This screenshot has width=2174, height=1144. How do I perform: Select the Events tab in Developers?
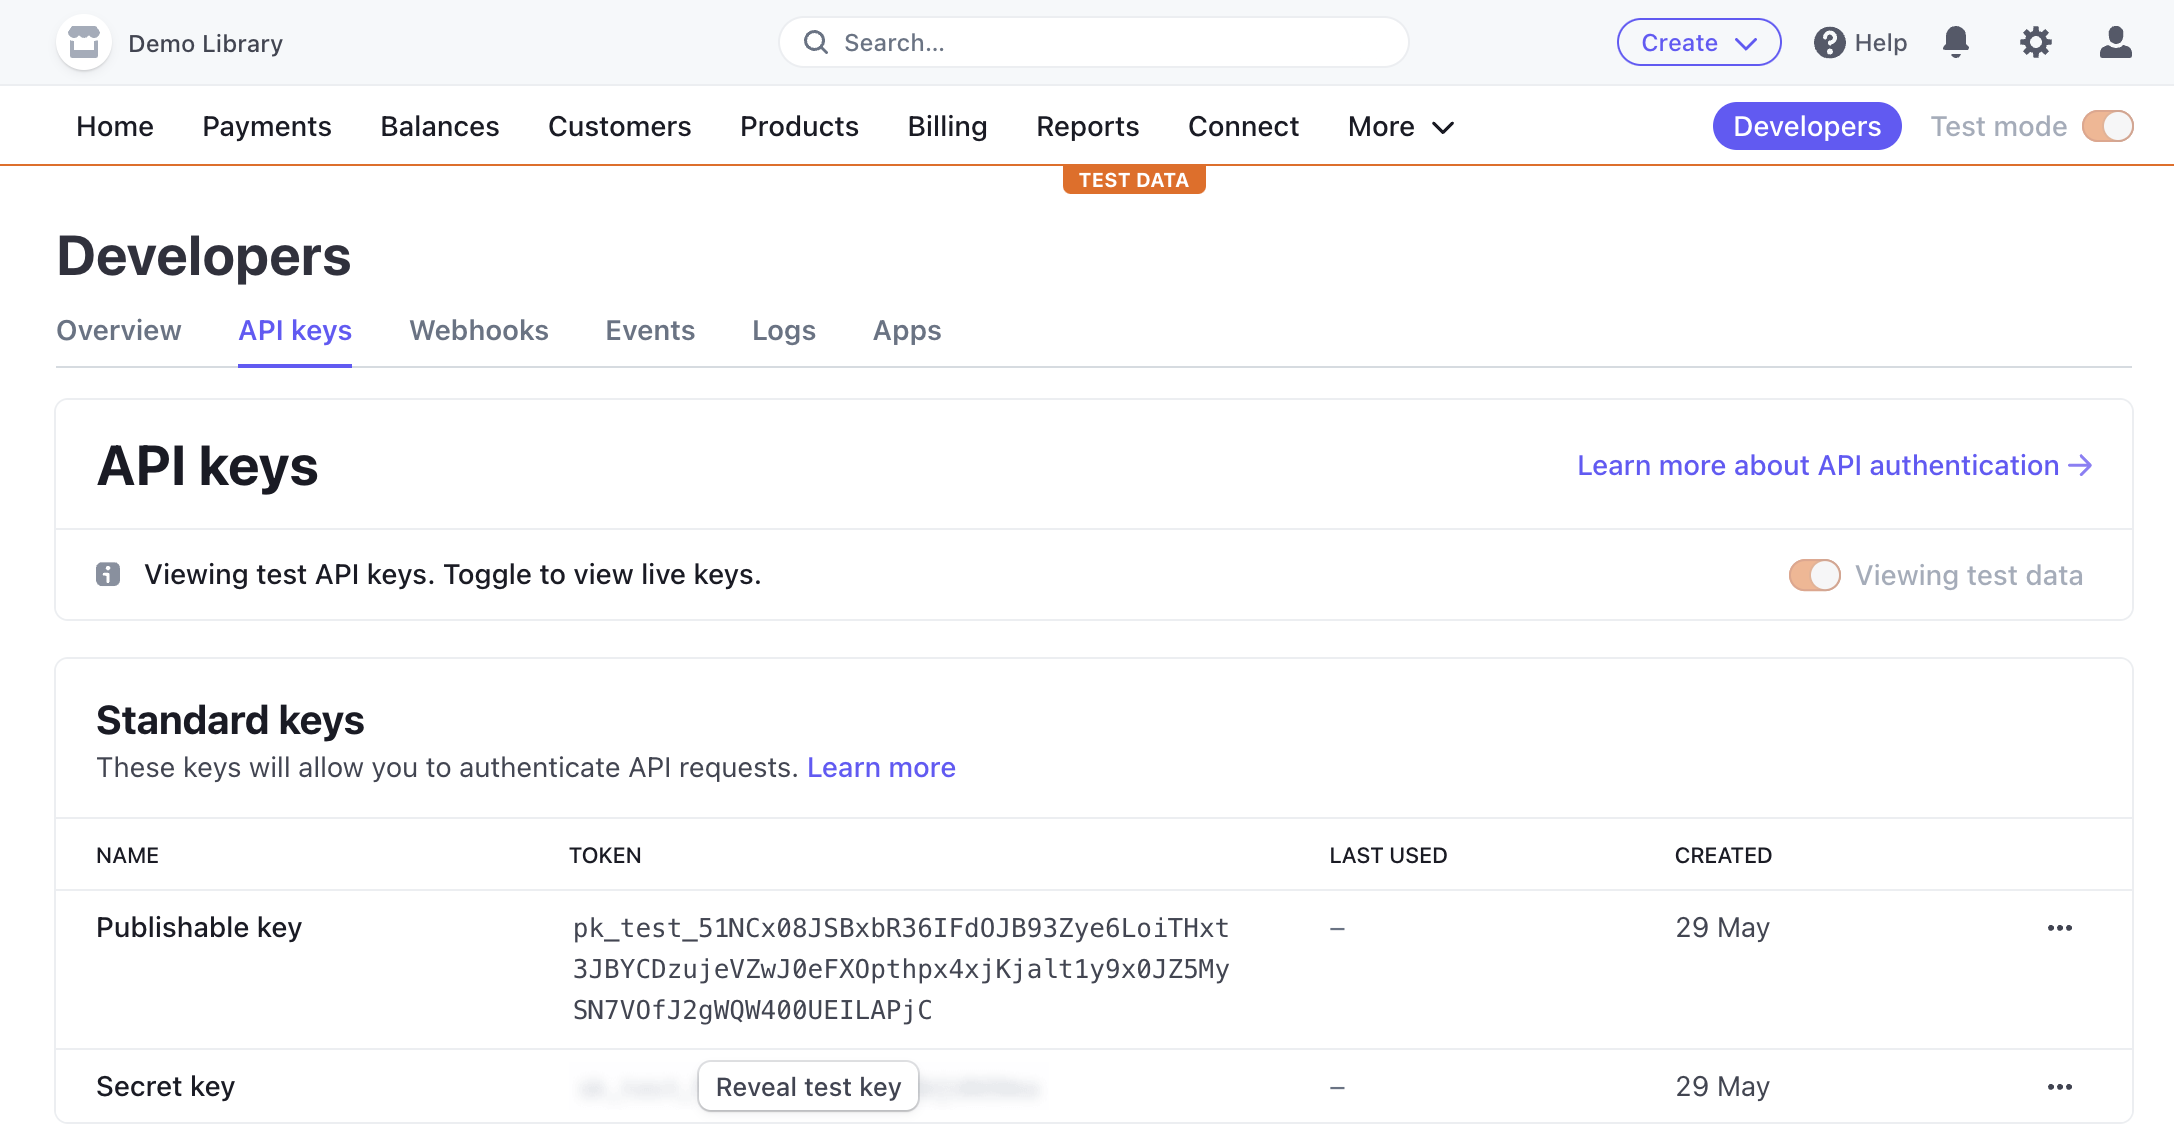[651, 331]
